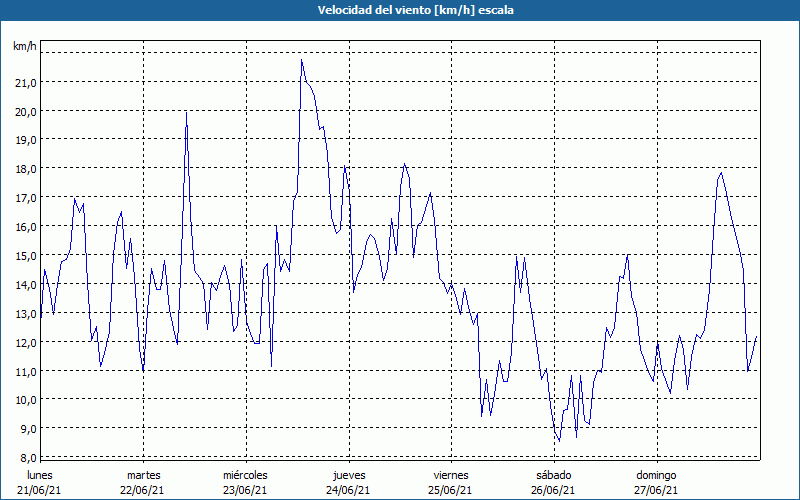Select the 'jueves' day label
800x500 pixels.
[x=349, y=475]
